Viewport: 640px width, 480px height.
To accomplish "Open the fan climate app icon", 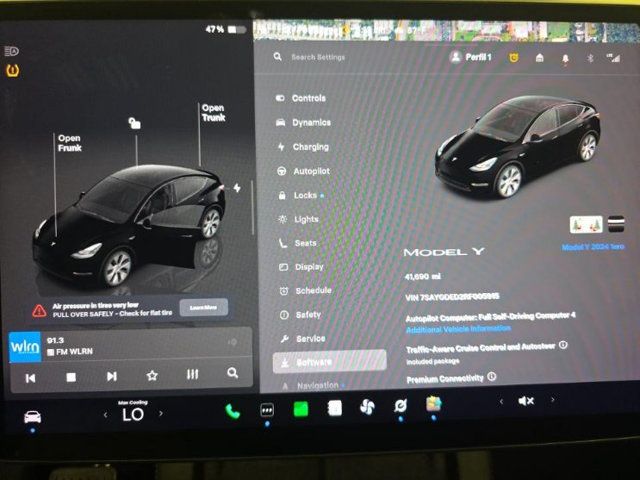I will pos(367,407).
